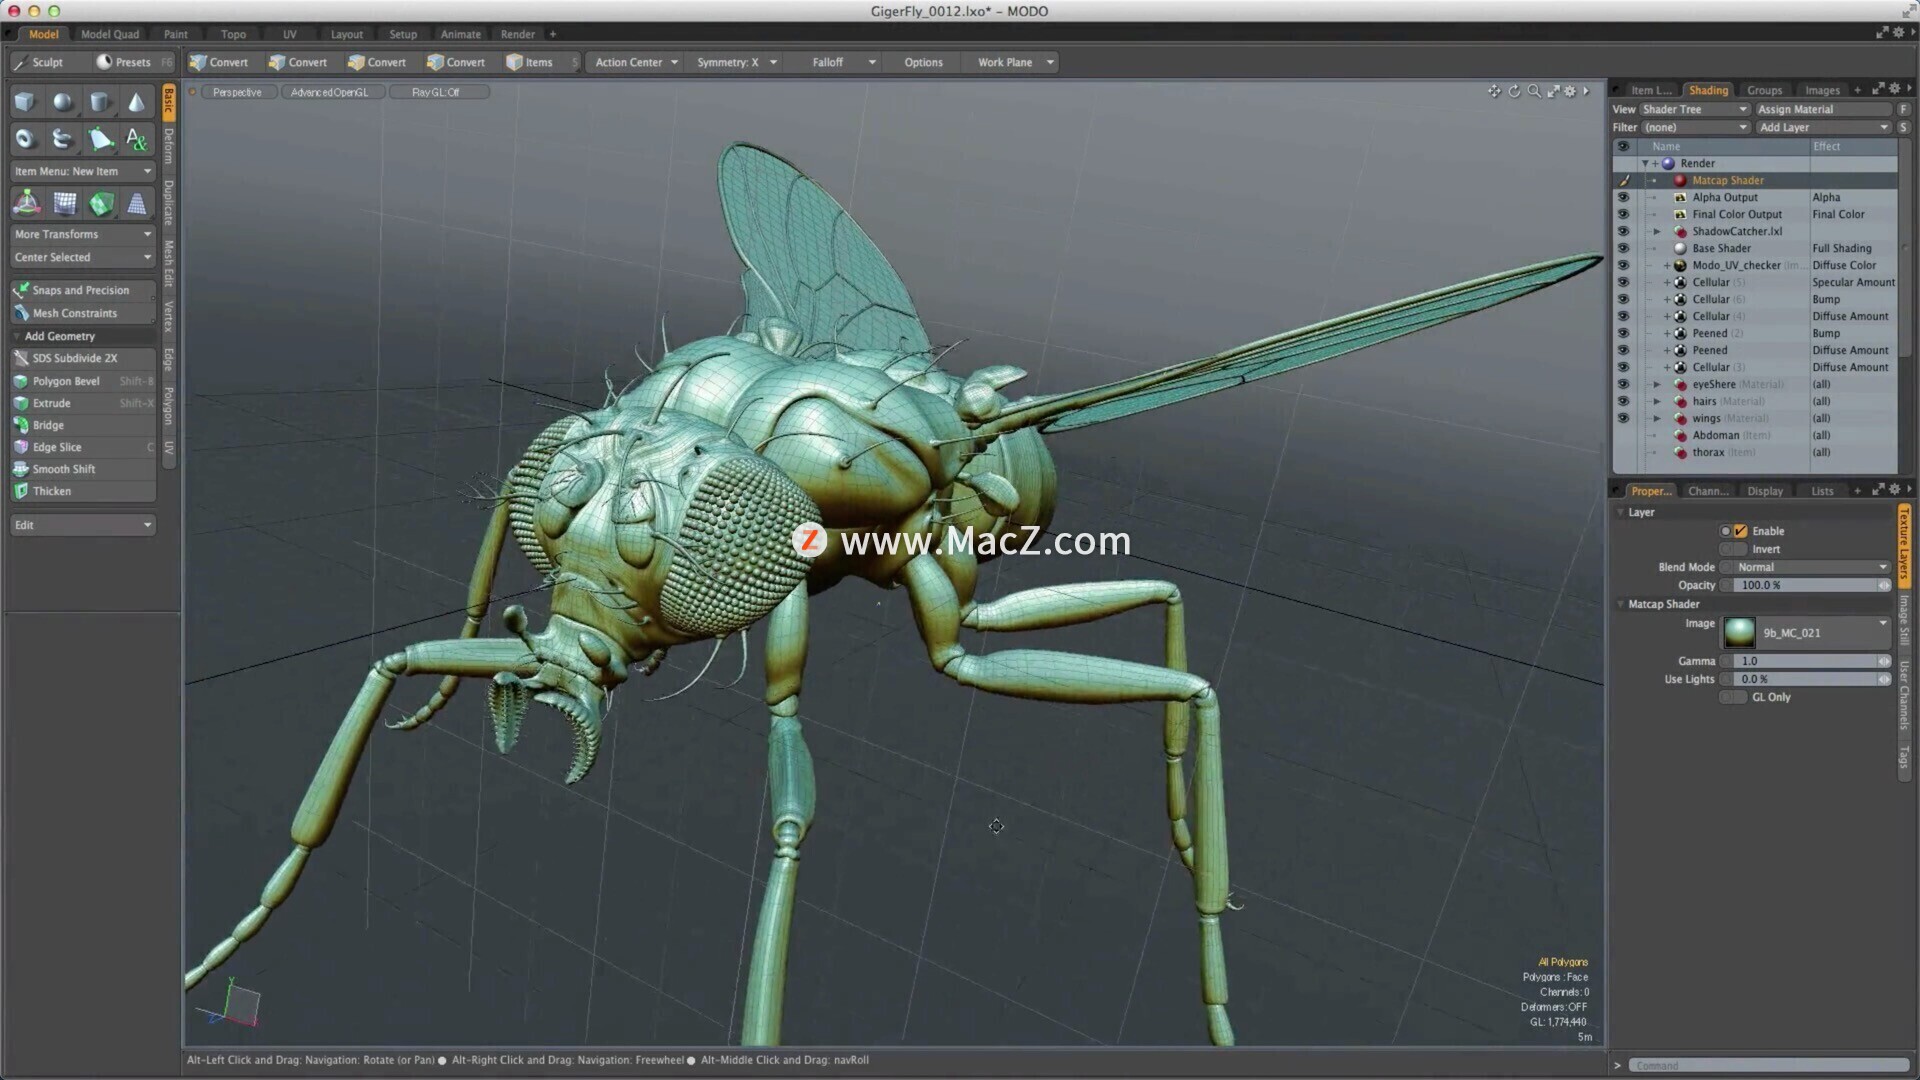This screenshot has width=1920, height=1080.
Task: Switch to the Paint layout tab
Action: (176, 34)
